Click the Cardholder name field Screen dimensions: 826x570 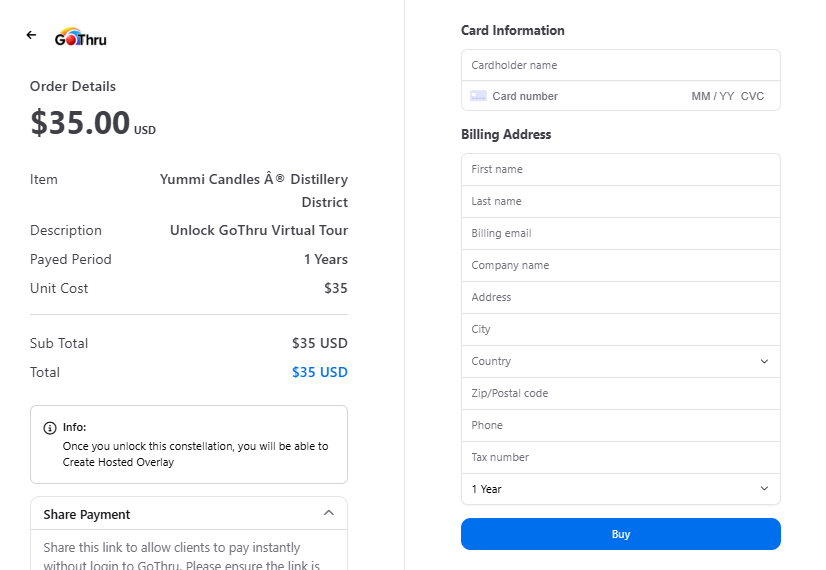click(620, 65)
